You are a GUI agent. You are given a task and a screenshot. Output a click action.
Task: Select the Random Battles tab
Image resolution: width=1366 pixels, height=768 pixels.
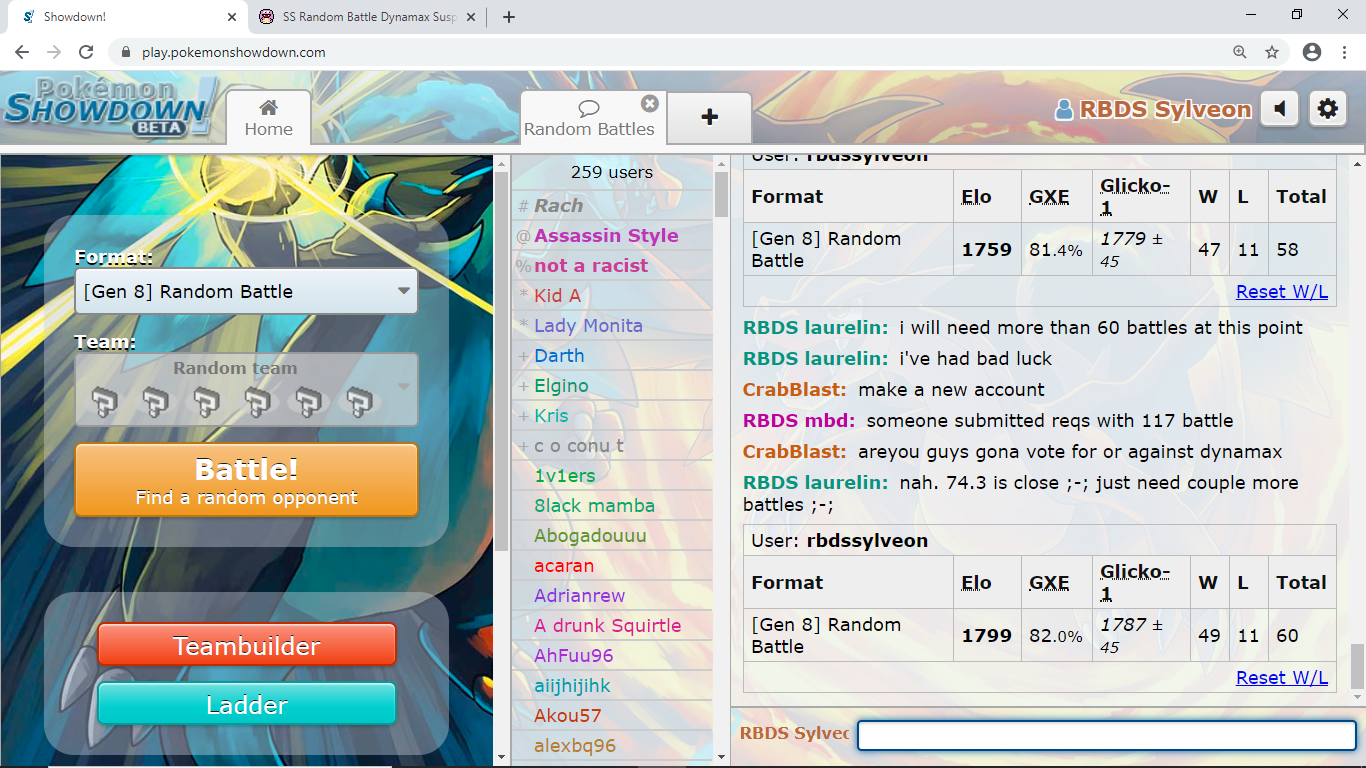click(x=589, y=119)
